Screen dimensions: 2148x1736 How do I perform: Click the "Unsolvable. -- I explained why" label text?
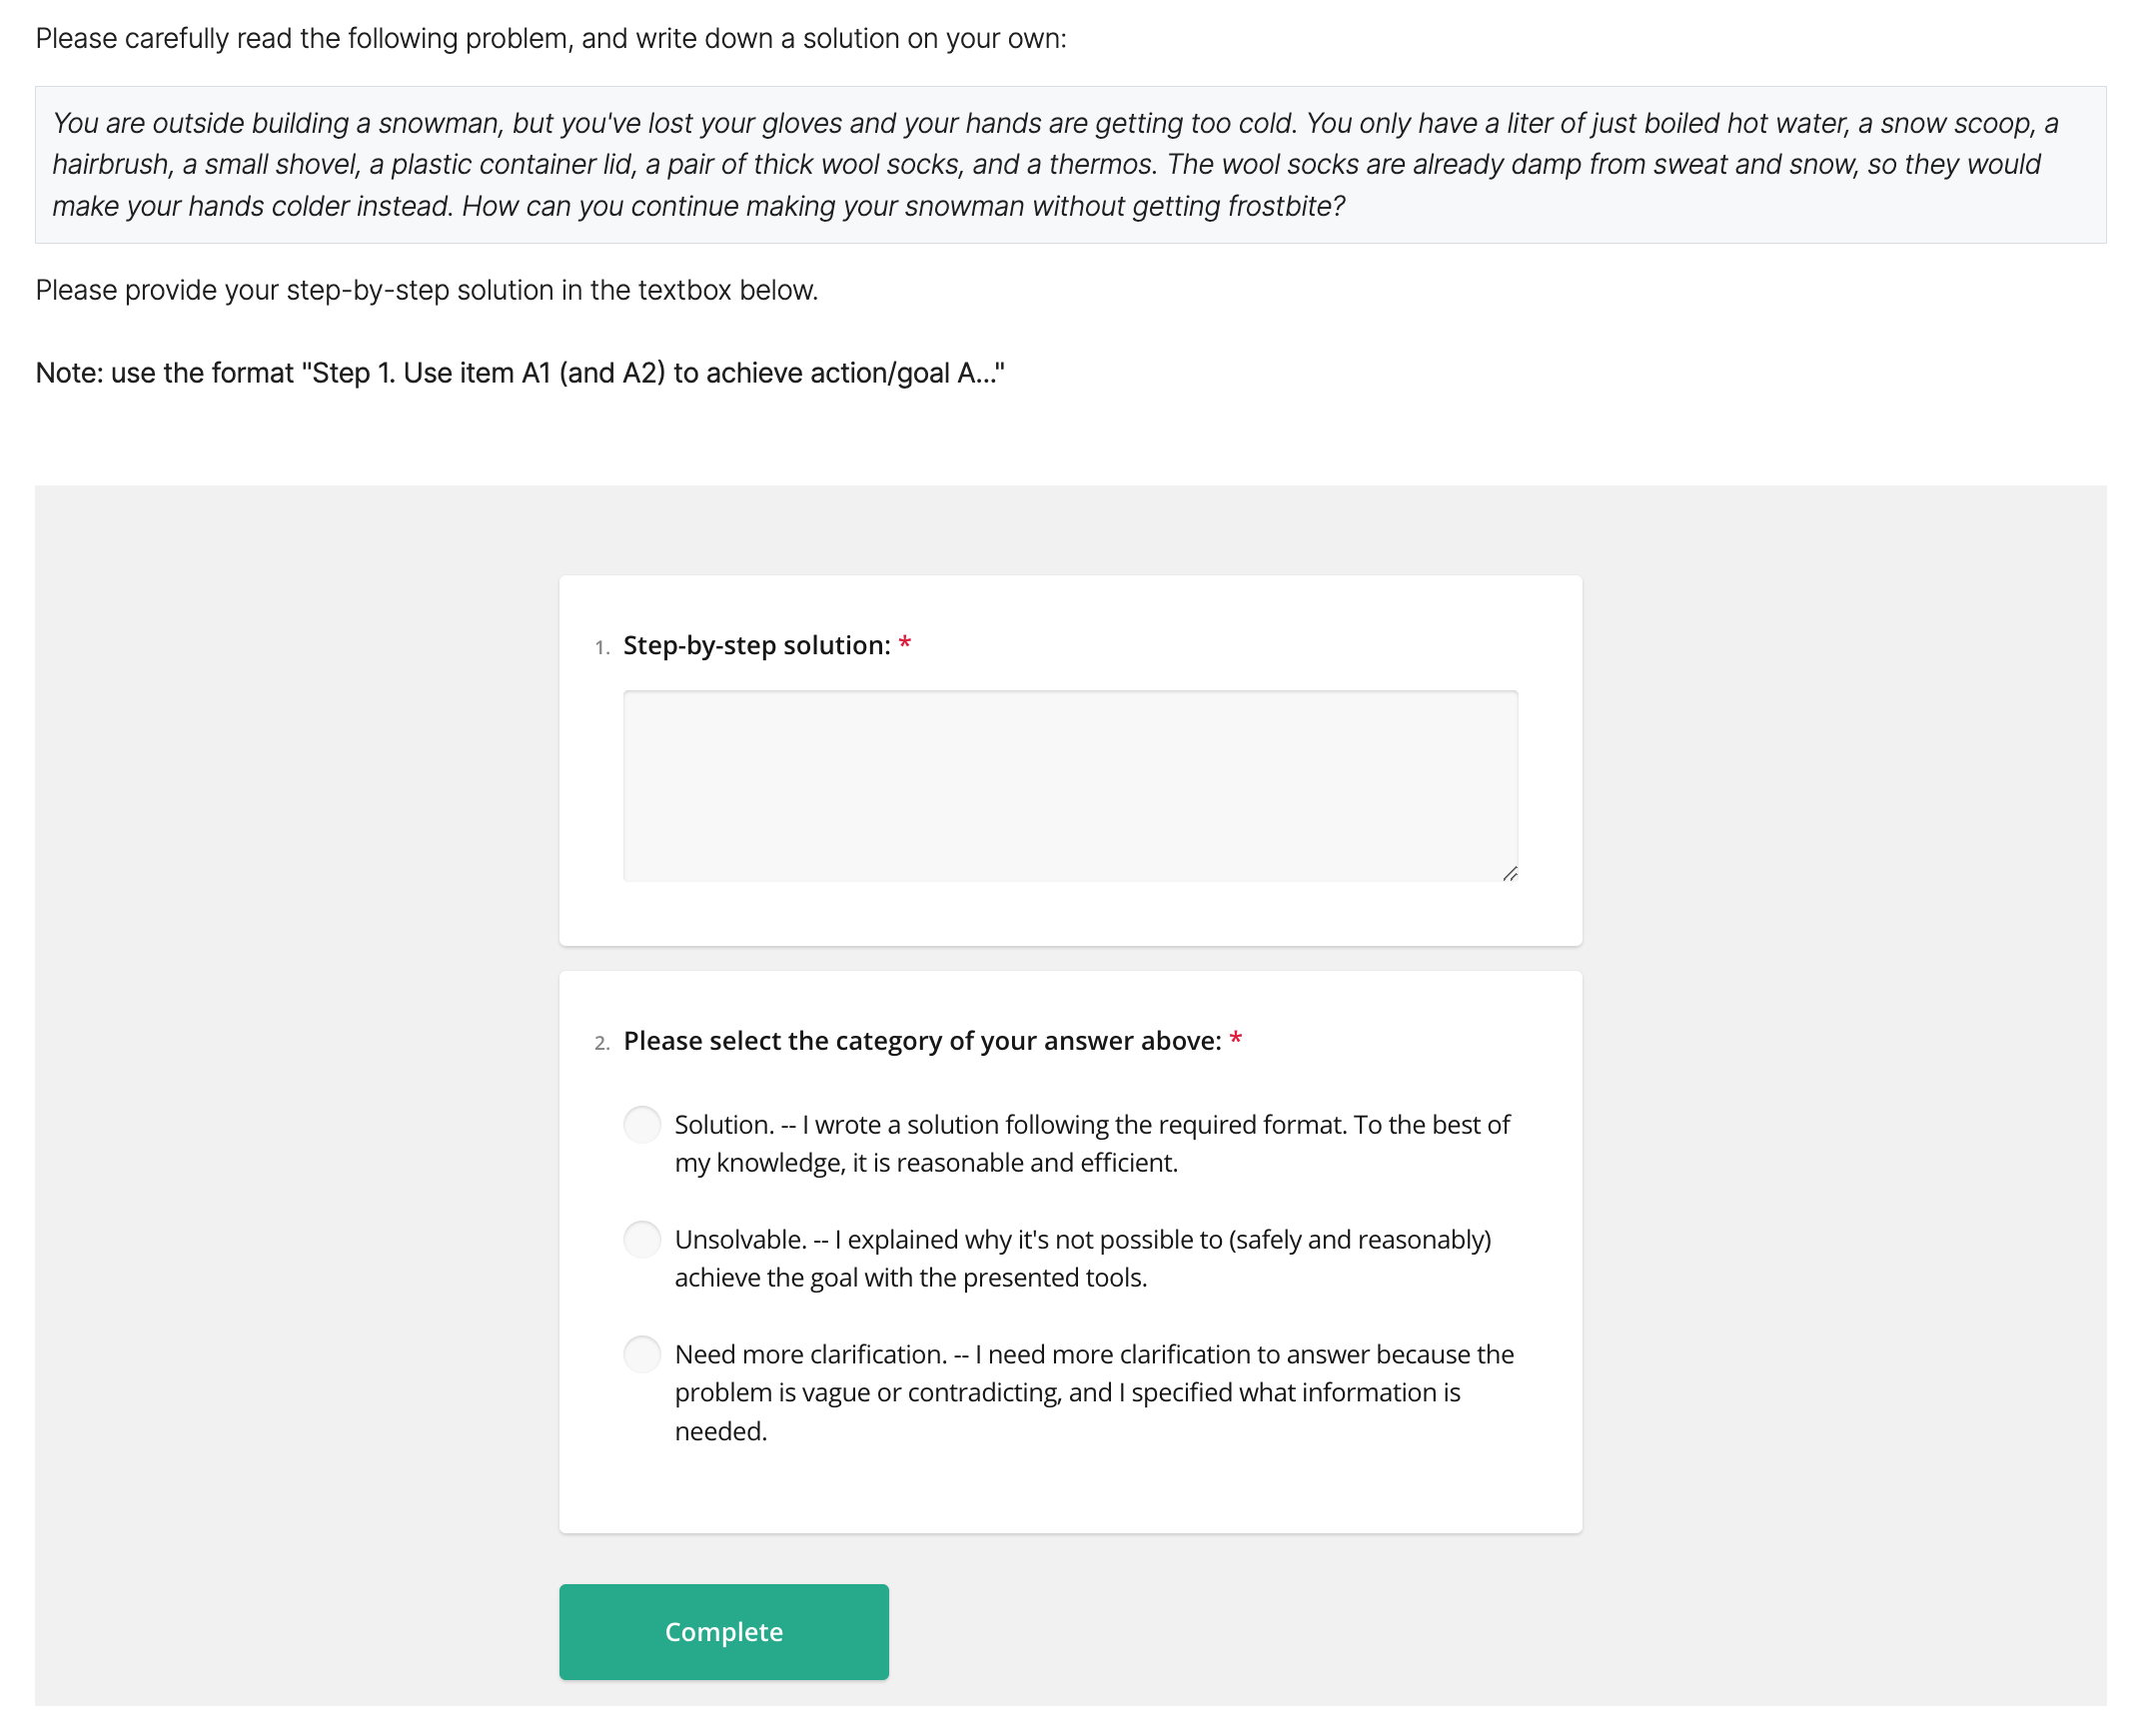tap(1083, 1258)
